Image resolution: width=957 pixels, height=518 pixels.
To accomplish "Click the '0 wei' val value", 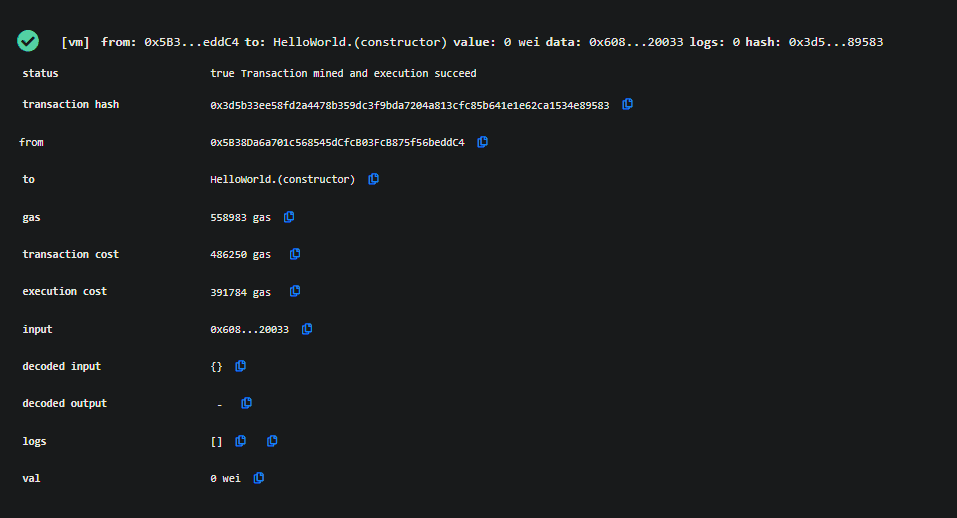I will (225, 478).
